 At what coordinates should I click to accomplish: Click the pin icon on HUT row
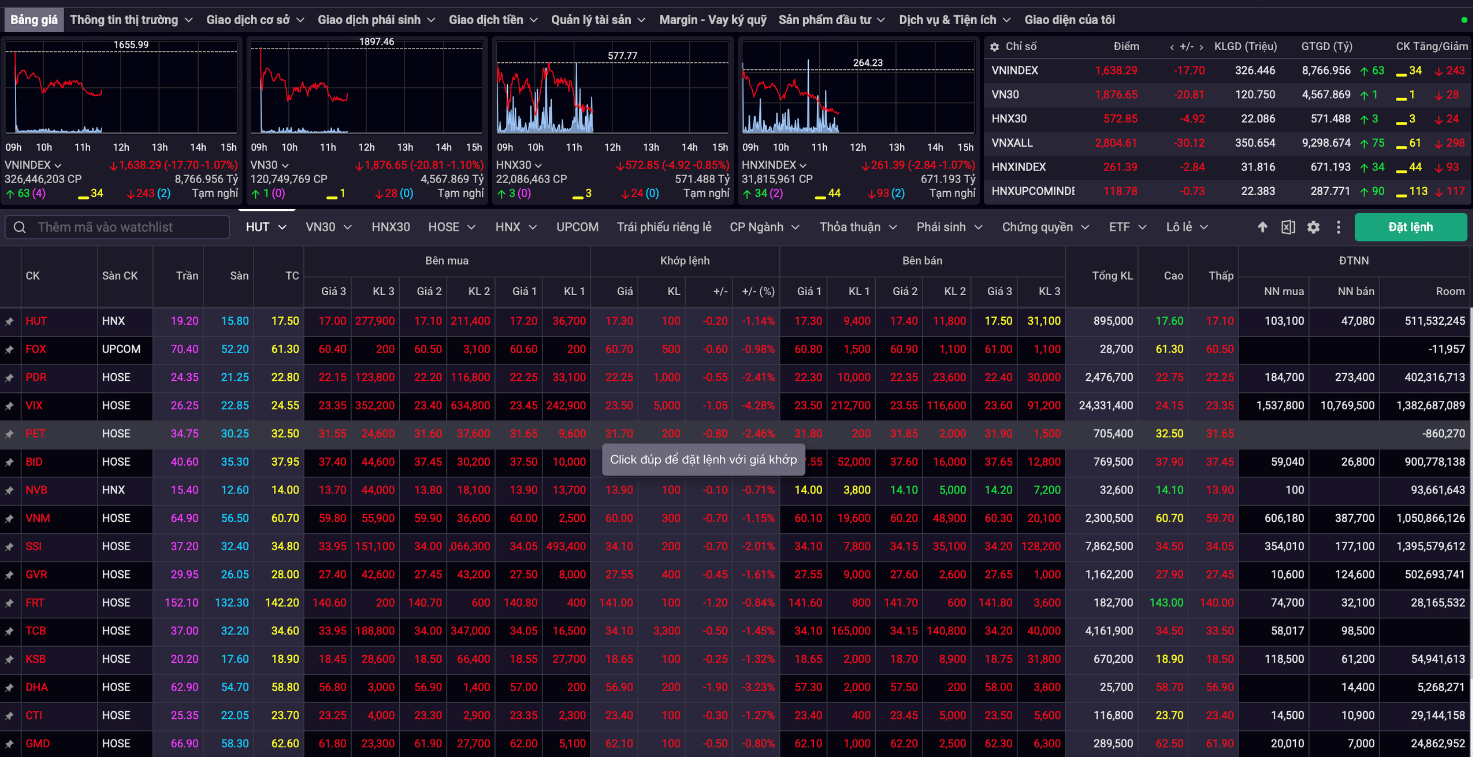point(9,321)
